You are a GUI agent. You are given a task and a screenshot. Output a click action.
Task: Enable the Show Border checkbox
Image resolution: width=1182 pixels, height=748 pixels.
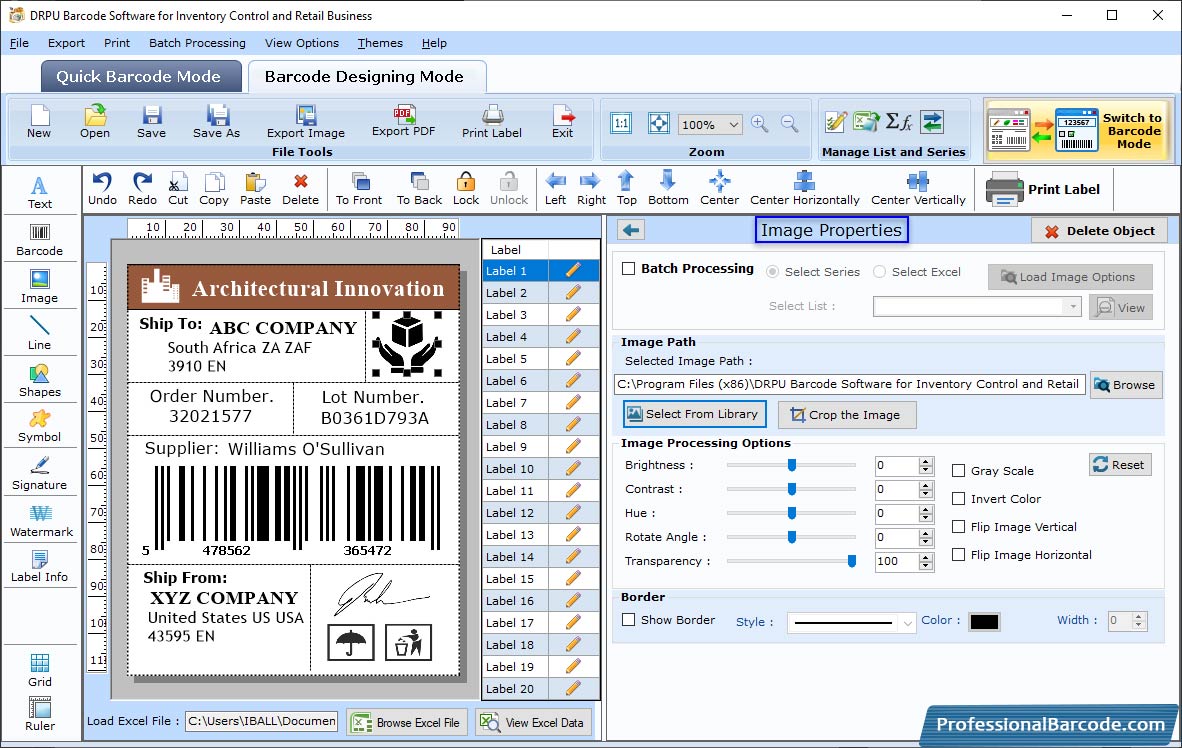point(628,620)
